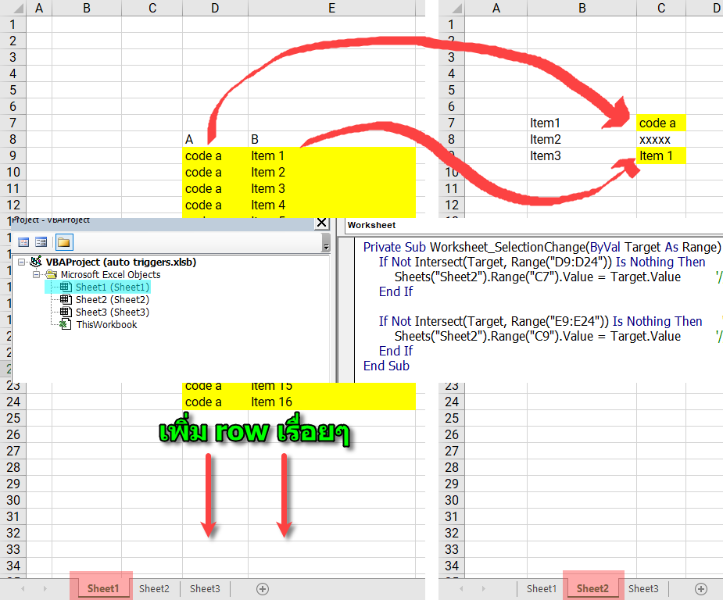Click yellow cell 'code a' in right sheet
Image resolution: width=723 pixels, height=600 pixels.
point(661,123)
